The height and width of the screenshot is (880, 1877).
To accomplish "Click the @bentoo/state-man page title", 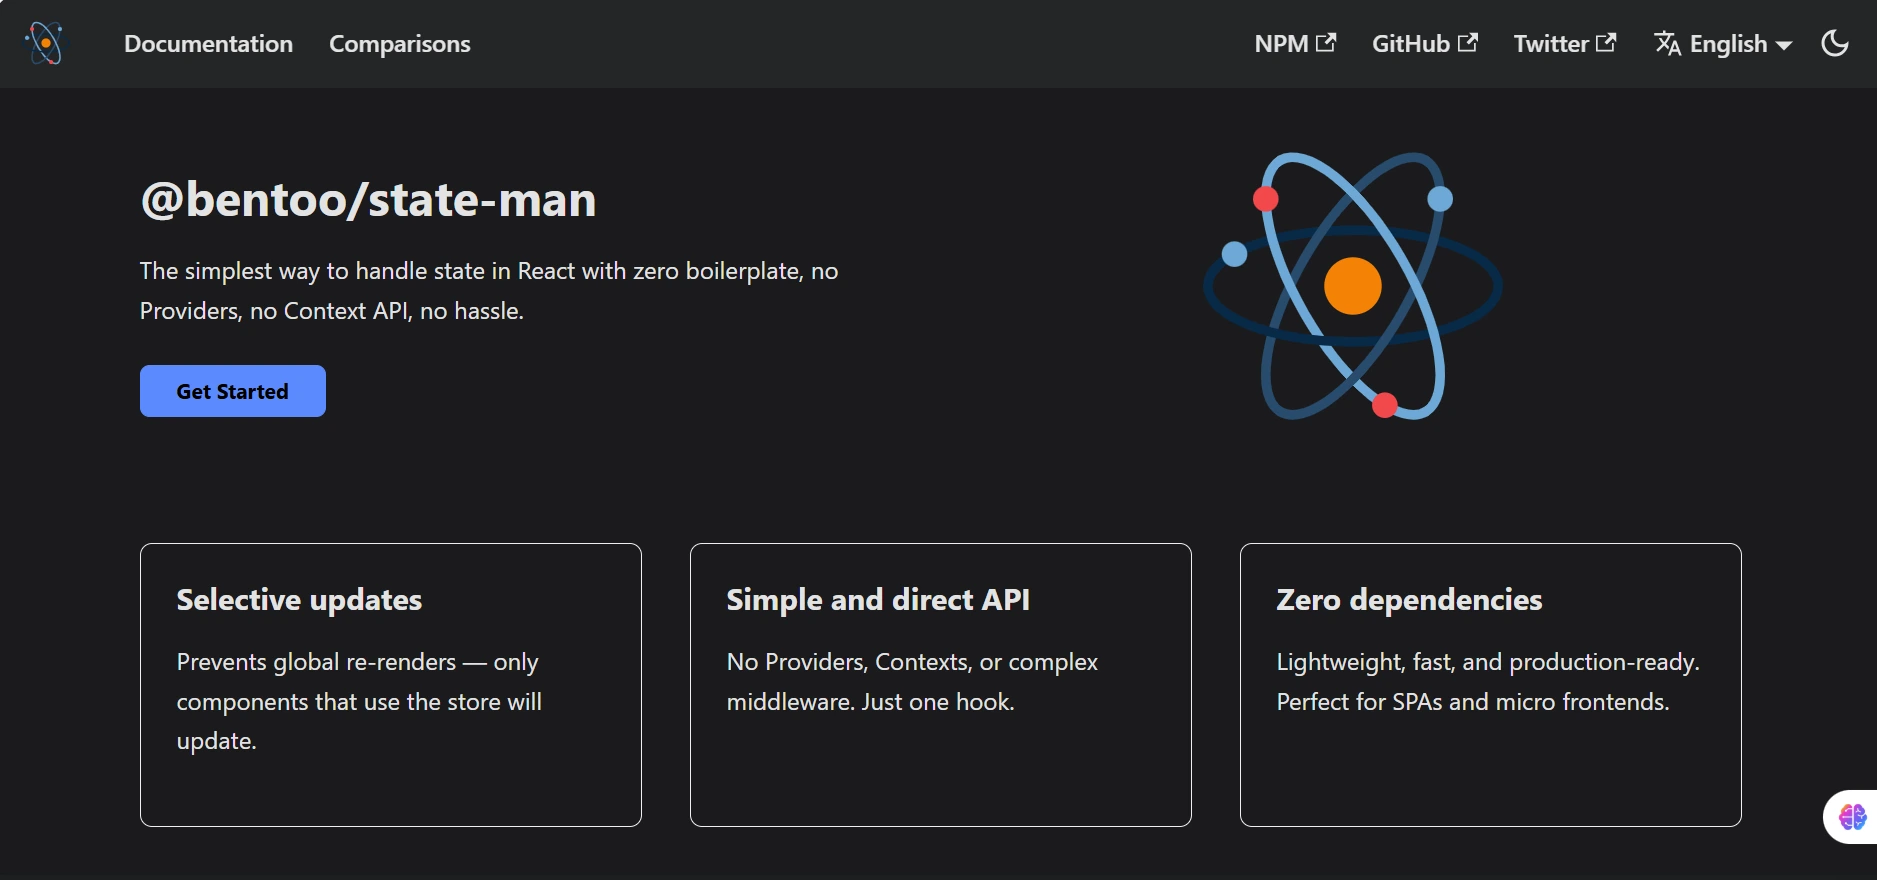I will pyautogui.click(x=369, y=200).
